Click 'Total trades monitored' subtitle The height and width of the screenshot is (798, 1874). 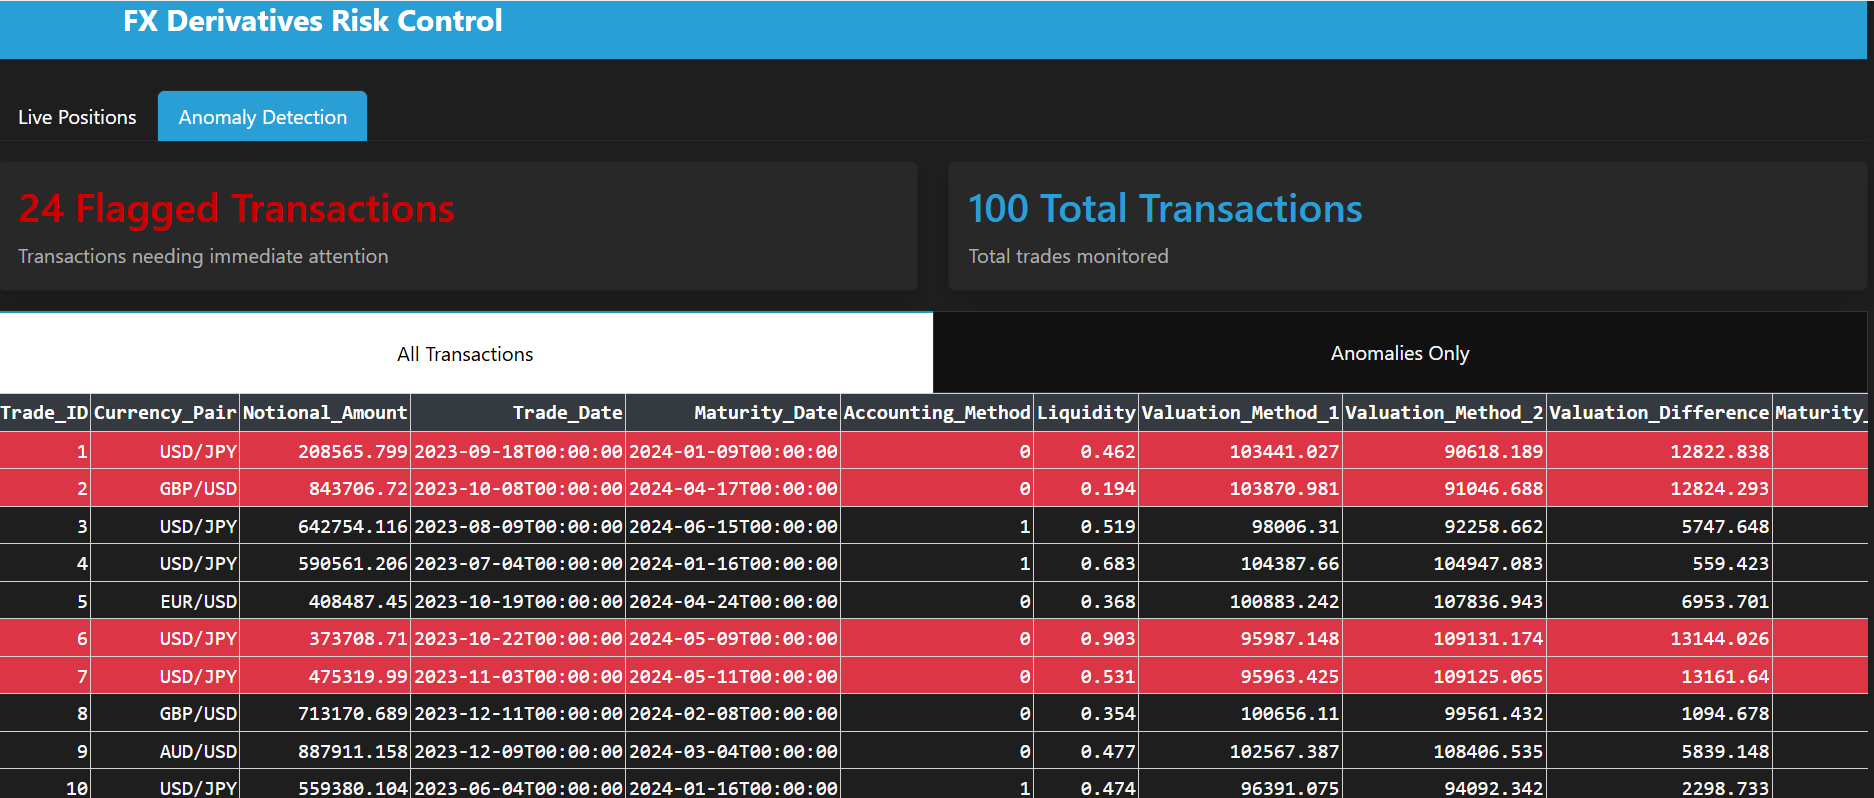click(x=1068, y=256)
